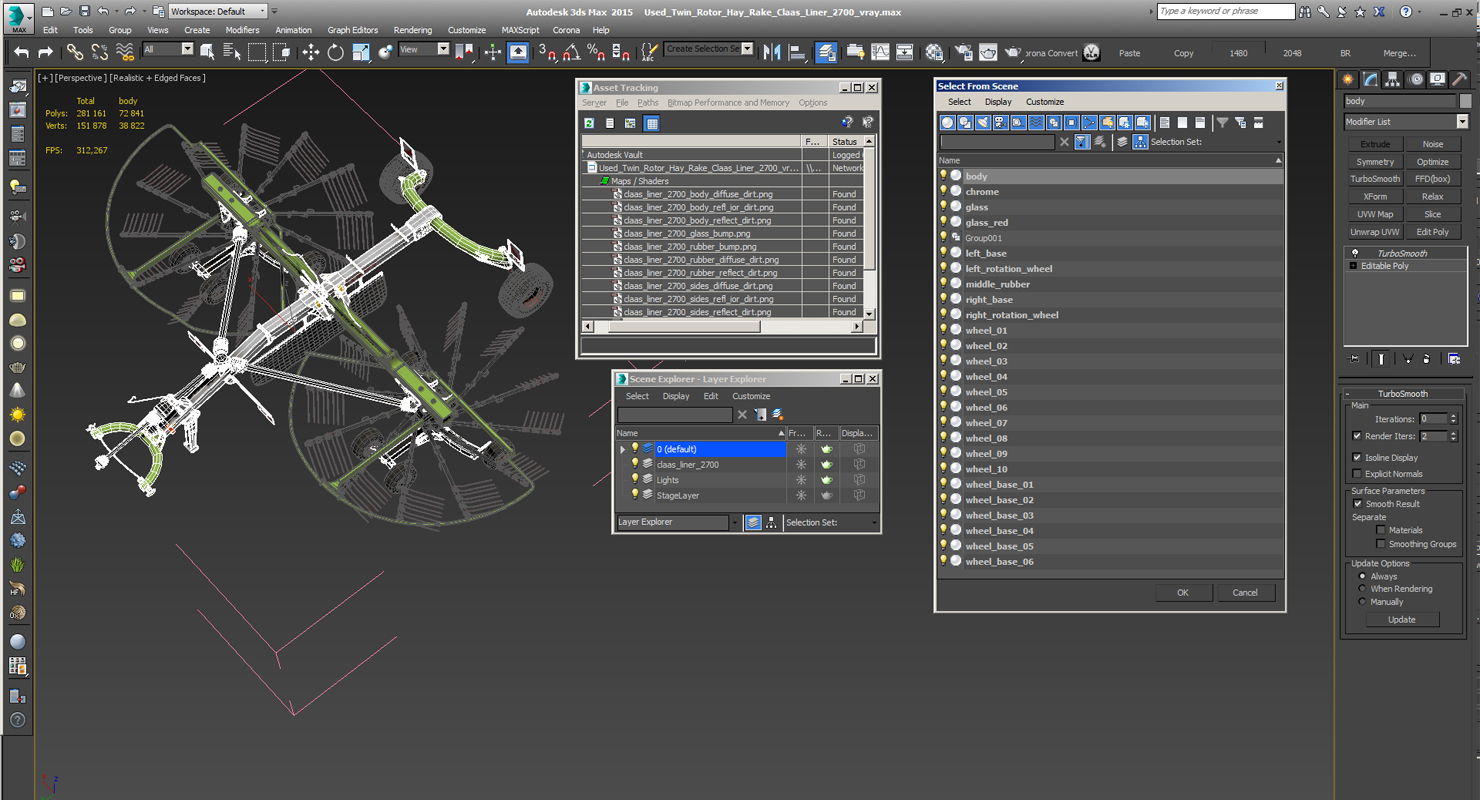Image resolution: width=1480 pixels, height=800 pixels.
Task: Open the Material Editor icon
Action: click(934, 52)
